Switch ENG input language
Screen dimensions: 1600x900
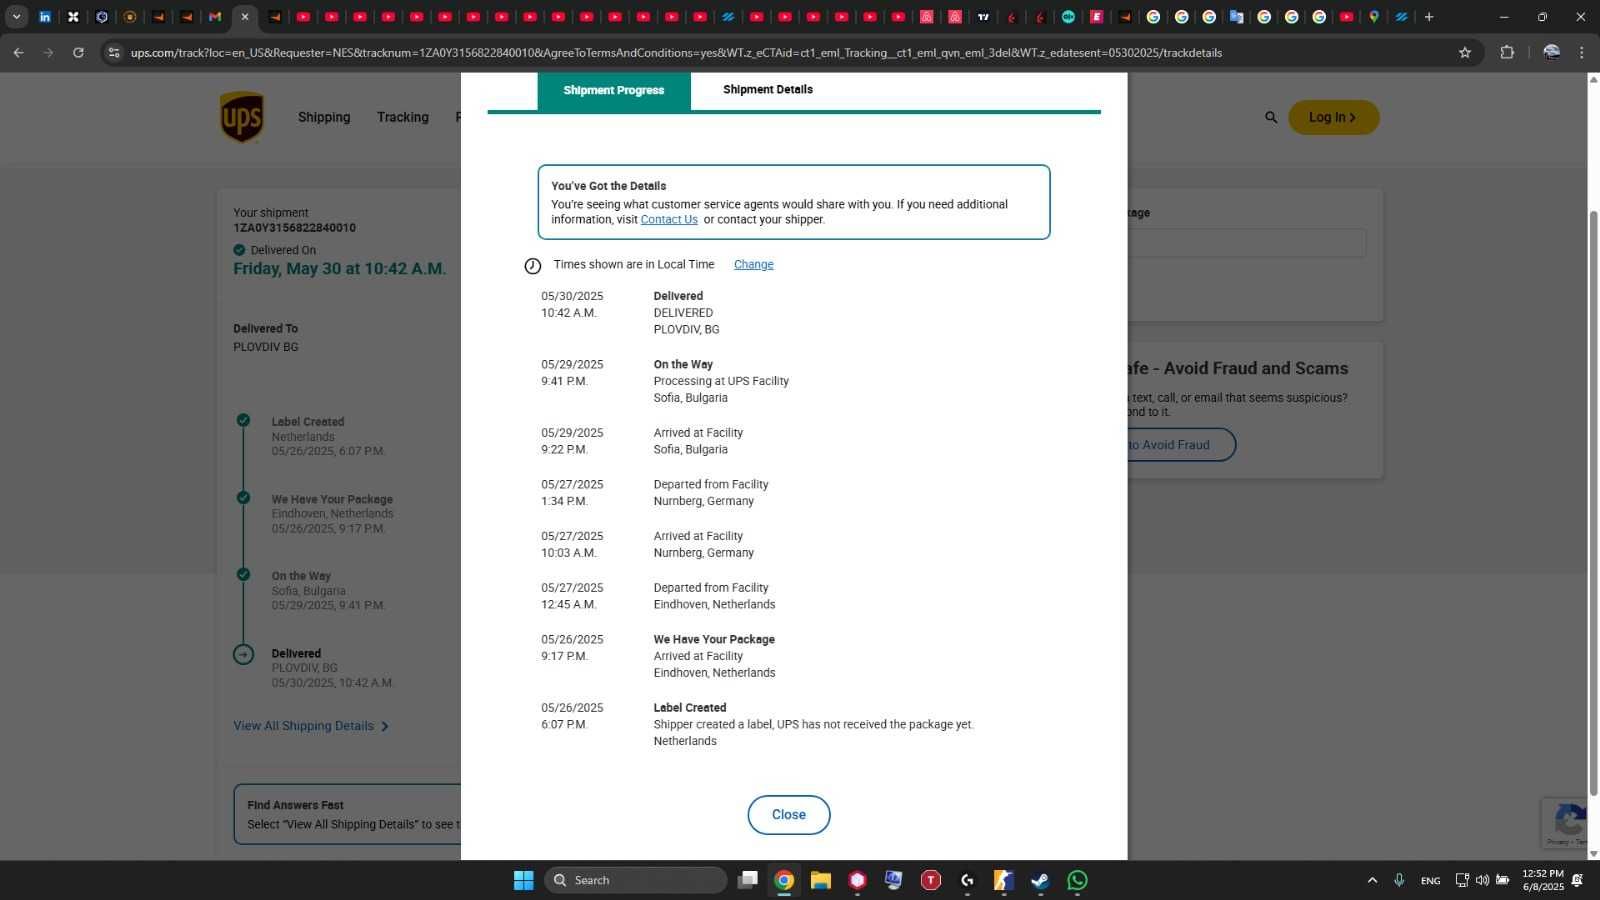click(1431, 880)
